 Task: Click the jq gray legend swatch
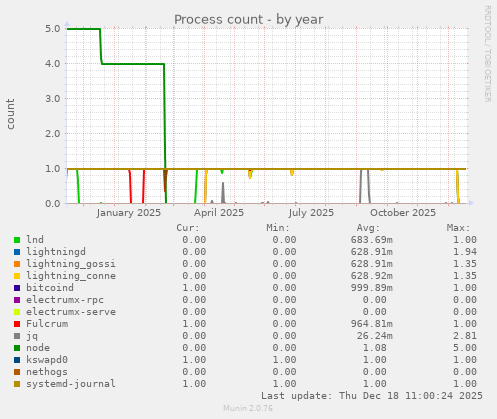coord(17,336)
